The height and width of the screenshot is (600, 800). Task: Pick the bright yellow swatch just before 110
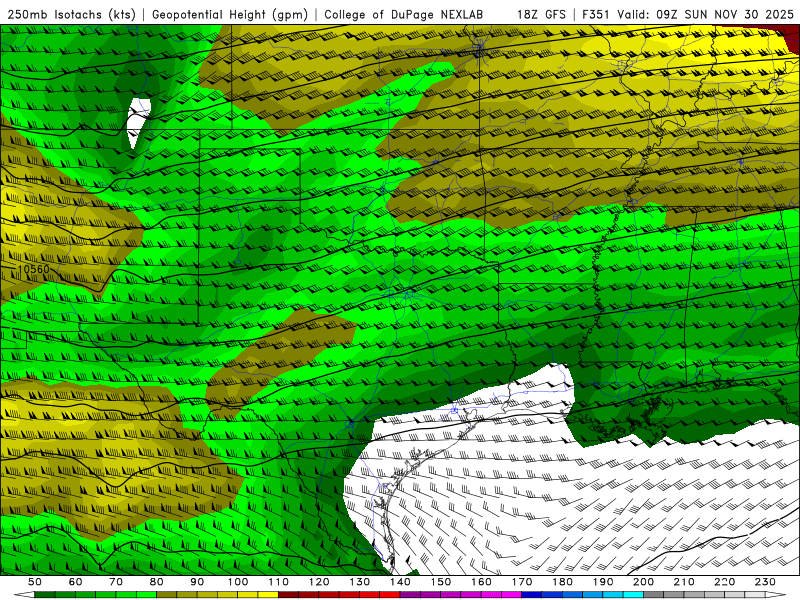pos(268,594)
